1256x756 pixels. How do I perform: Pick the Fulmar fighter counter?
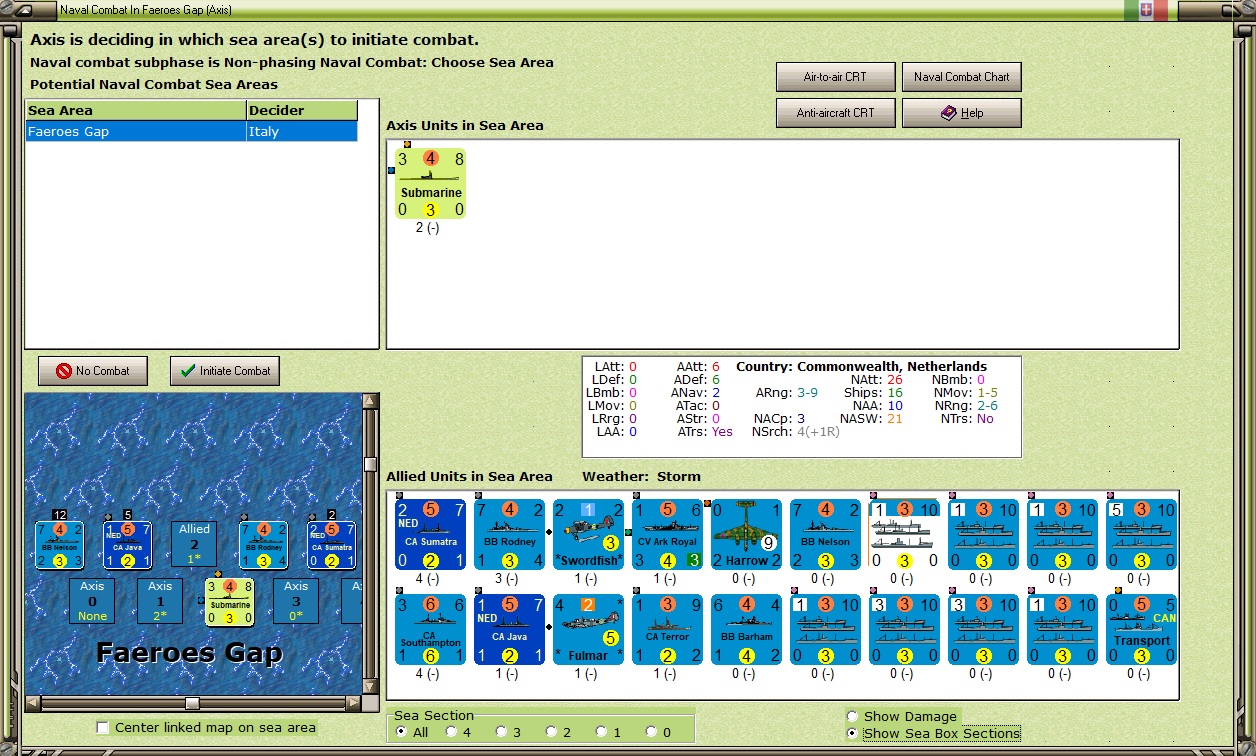point(589,630)
